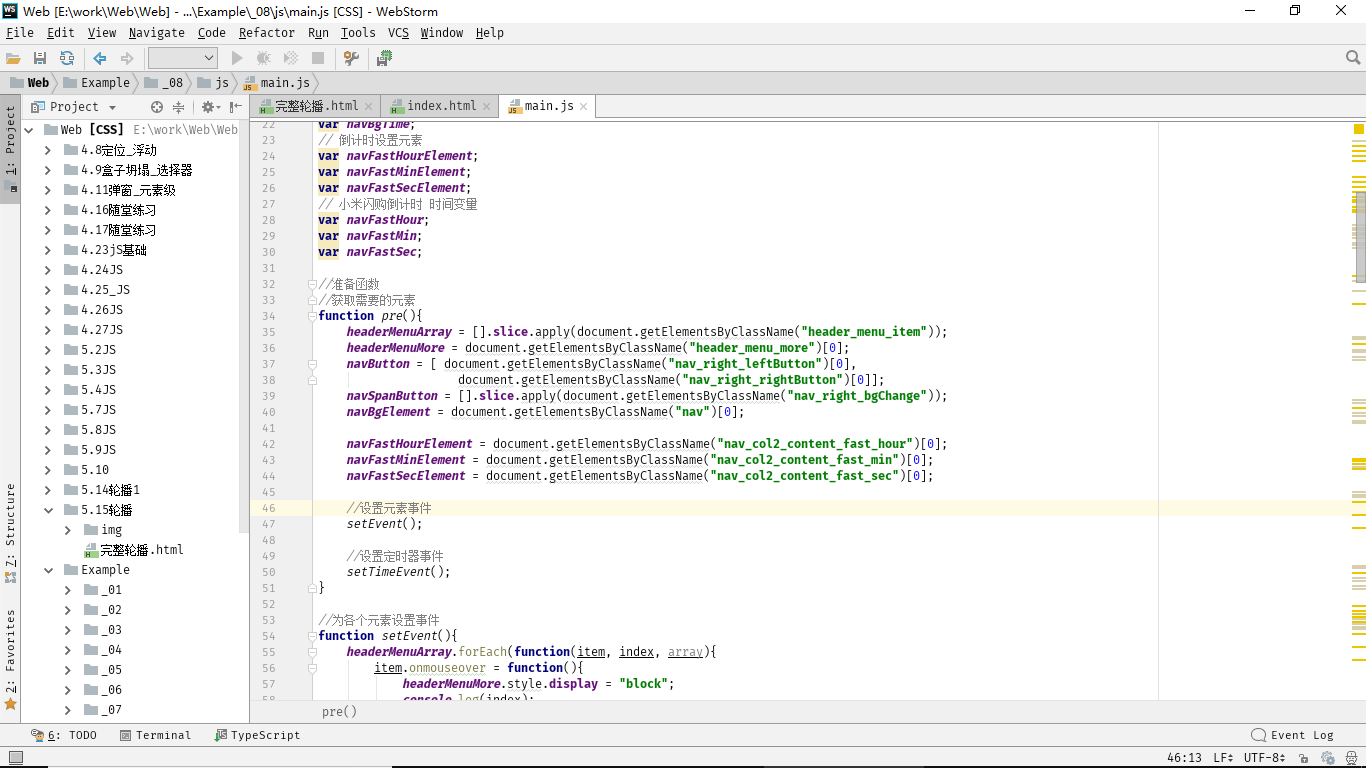Click the Stop square icon

tap(318, 59)
